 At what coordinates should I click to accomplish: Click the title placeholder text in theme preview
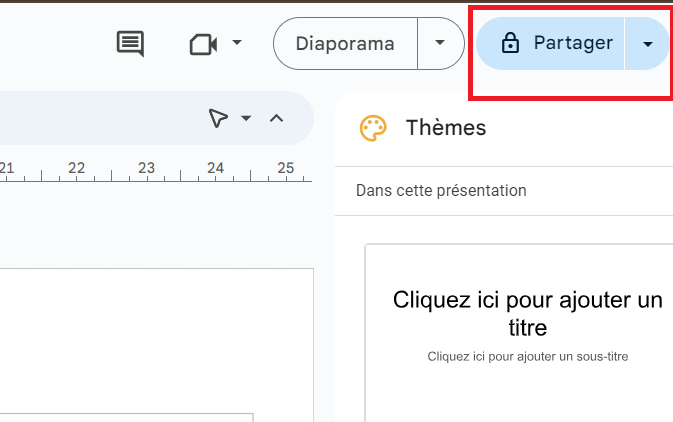527,313
